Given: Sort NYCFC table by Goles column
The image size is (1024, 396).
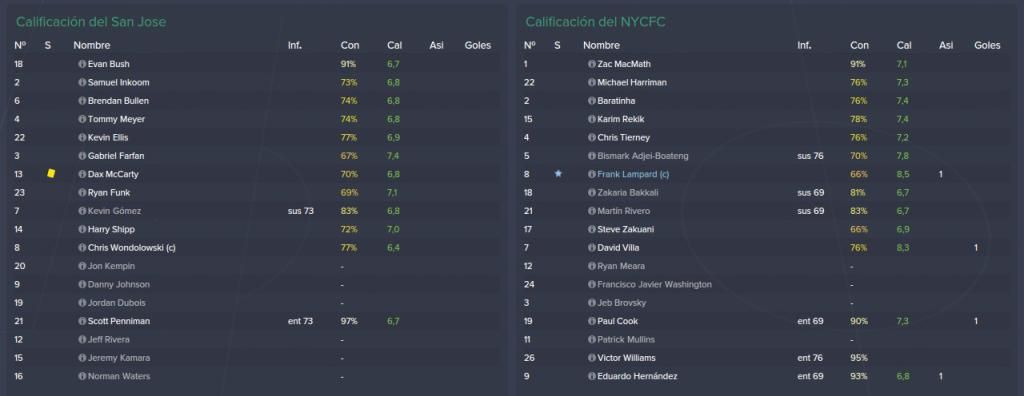Looking at the screenshot, I should pos(987,45).
